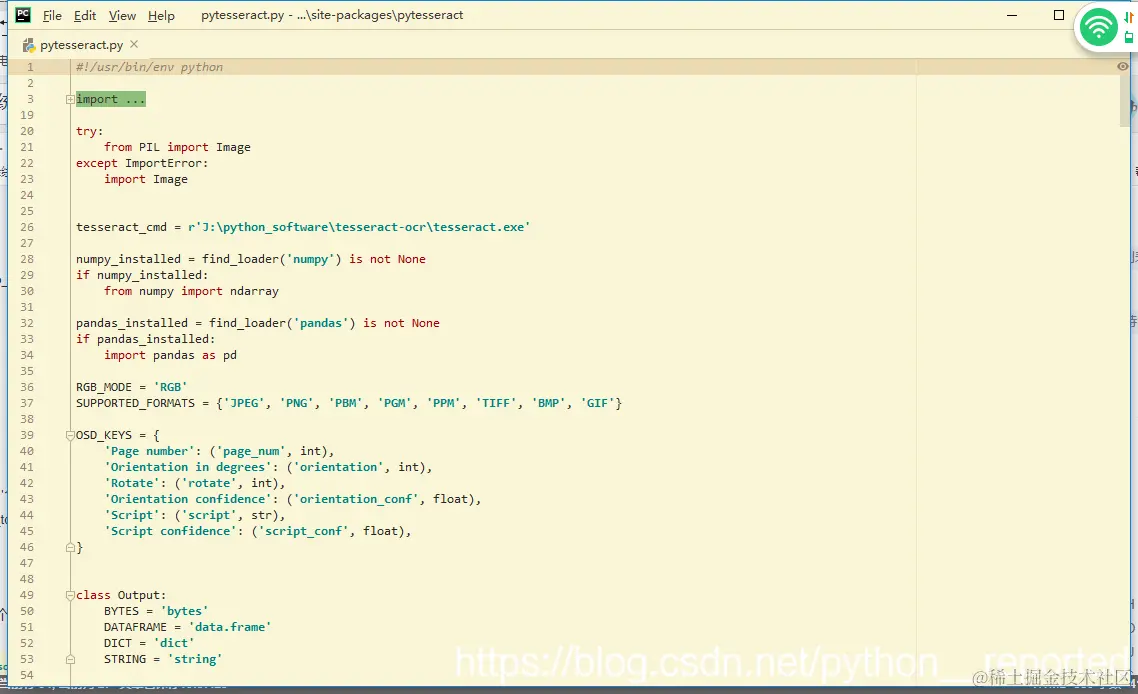Viewport: 1138px width, 694px height.
Task: Click the 'TIFF' string in formats set
Action: pyautogui.click(x=496, y=403)
